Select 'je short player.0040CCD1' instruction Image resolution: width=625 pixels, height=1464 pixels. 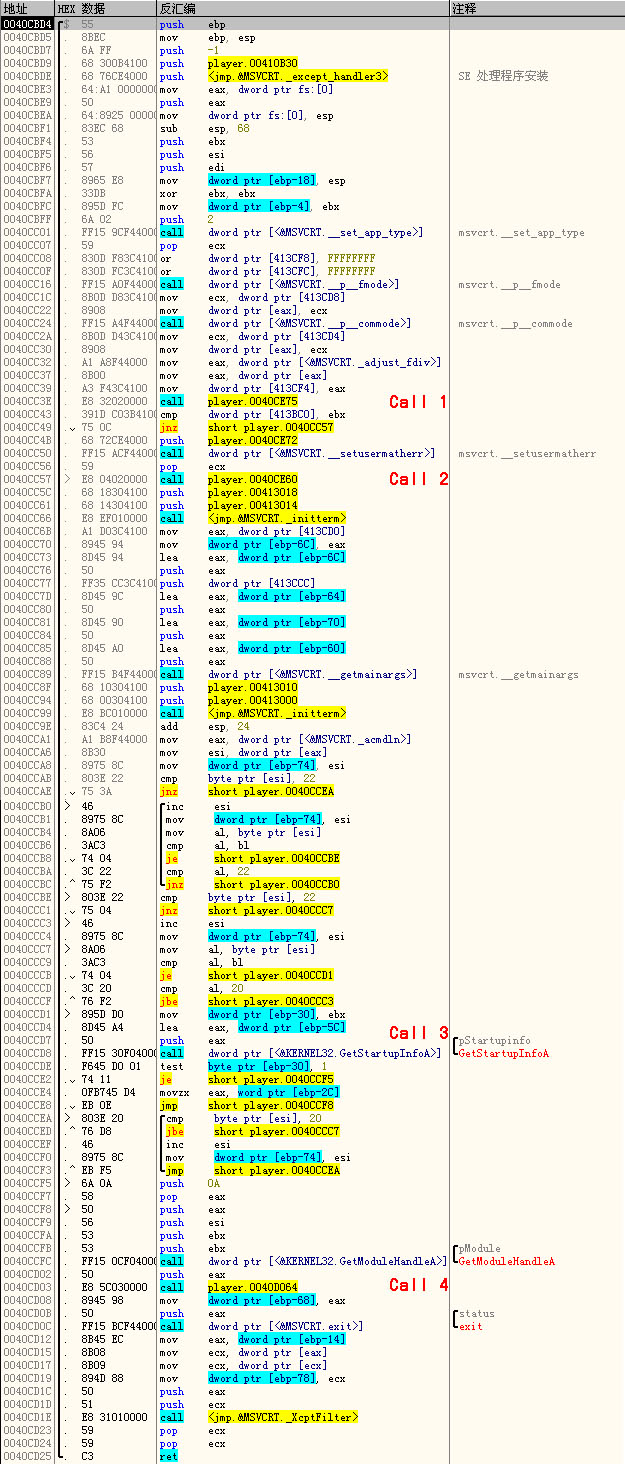coord(247,974)
